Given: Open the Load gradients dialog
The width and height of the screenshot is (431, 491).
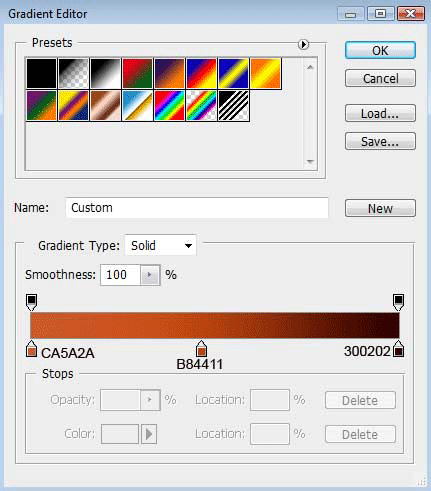Looking at the screenshot, I should (x=380, y=113).
